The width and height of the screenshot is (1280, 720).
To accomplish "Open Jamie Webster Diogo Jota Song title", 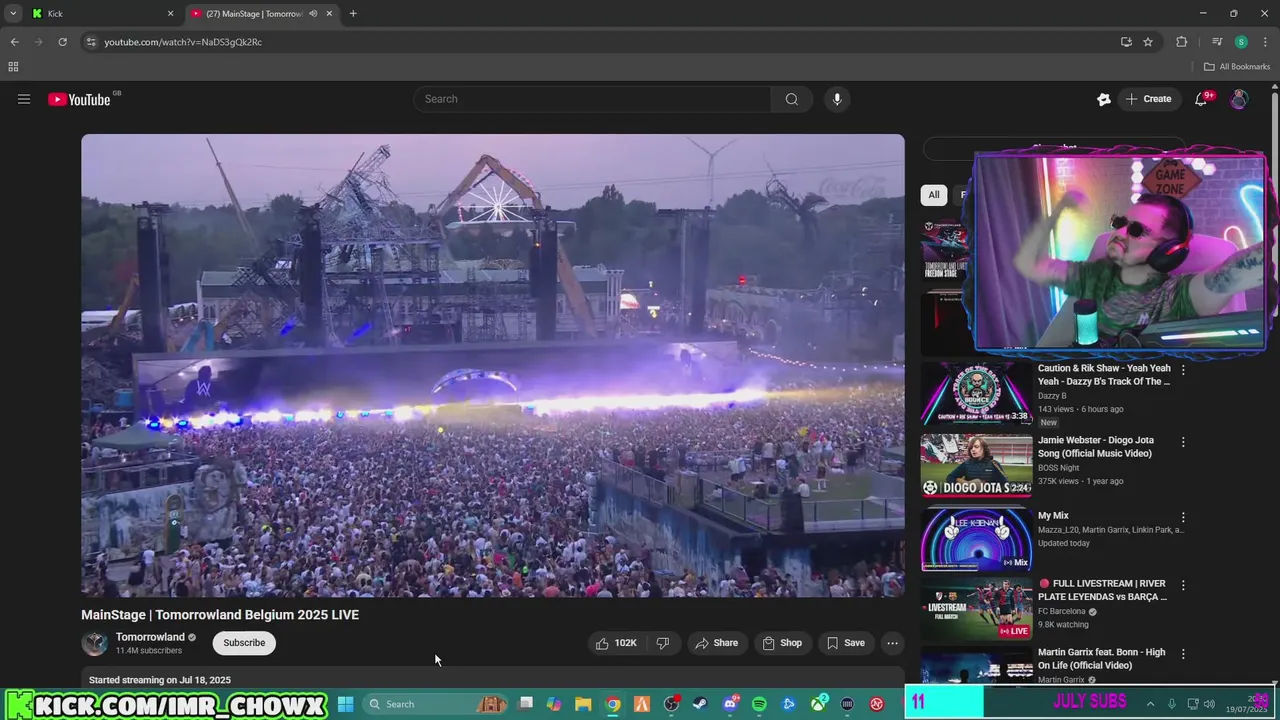I will pos(1095,447).
